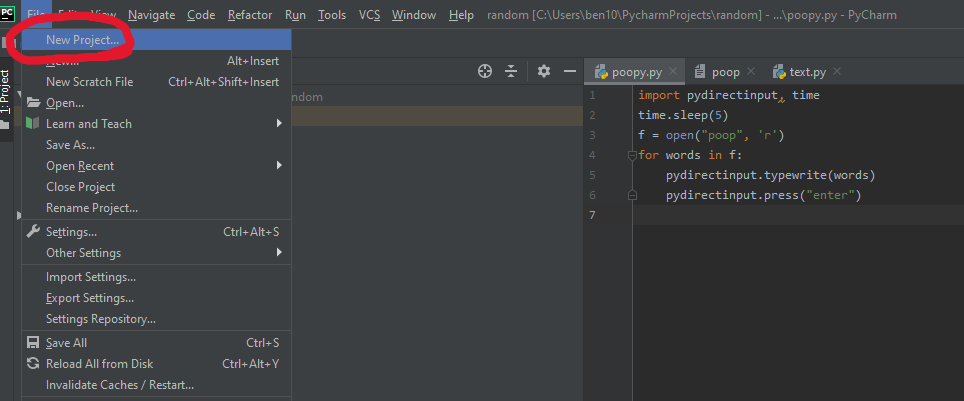
Task: Switch to the poop file tab
Action: (725, 72)
